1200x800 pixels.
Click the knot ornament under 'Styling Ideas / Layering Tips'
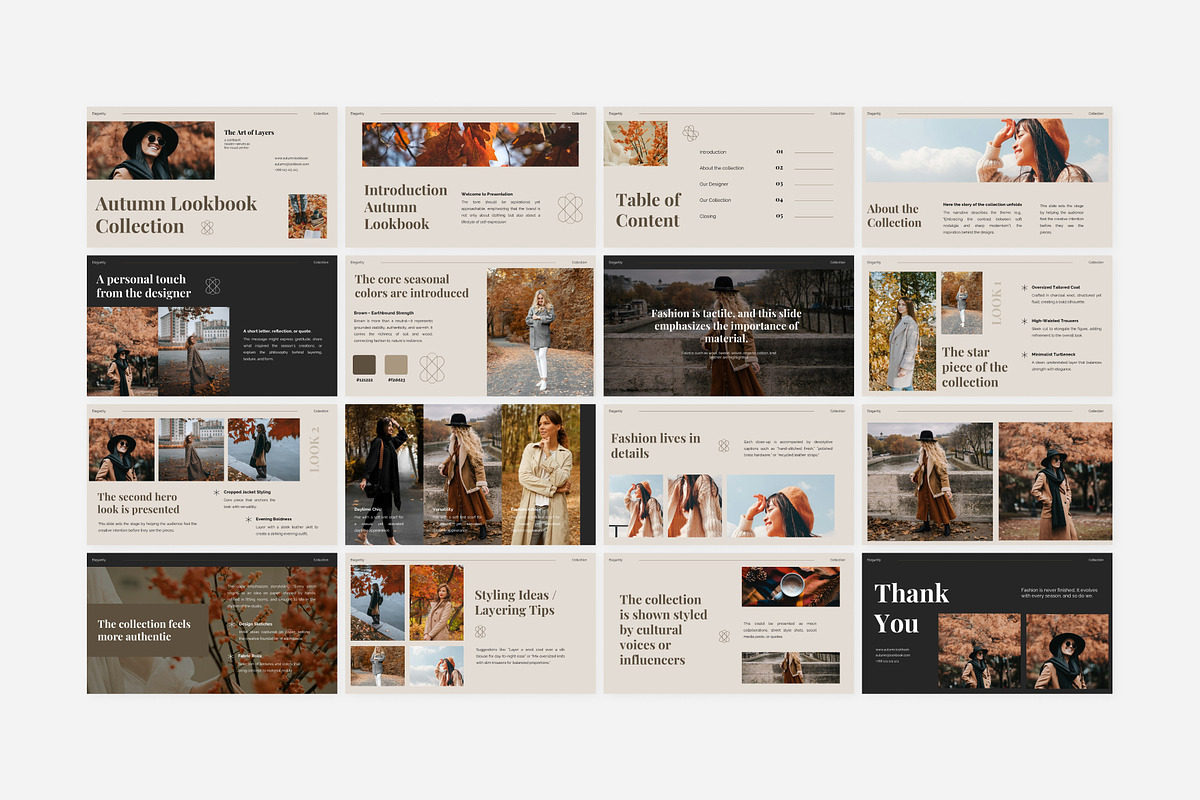tap(480, 632)
